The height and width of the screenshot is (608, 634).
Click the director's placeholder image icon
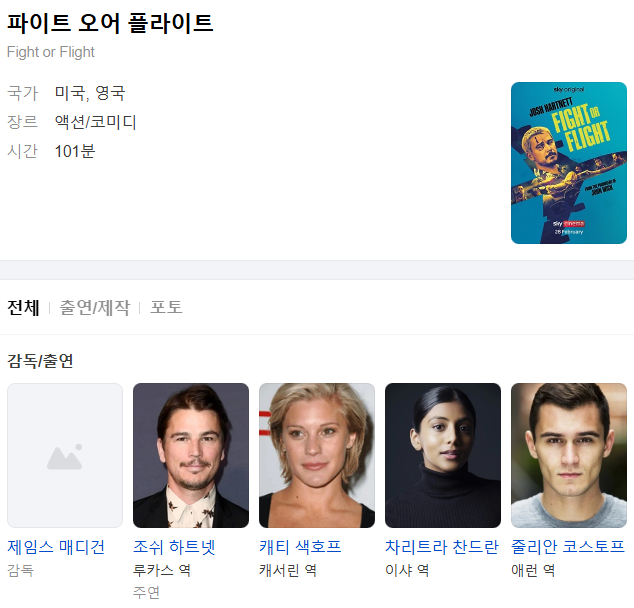[x=65, y=455]
